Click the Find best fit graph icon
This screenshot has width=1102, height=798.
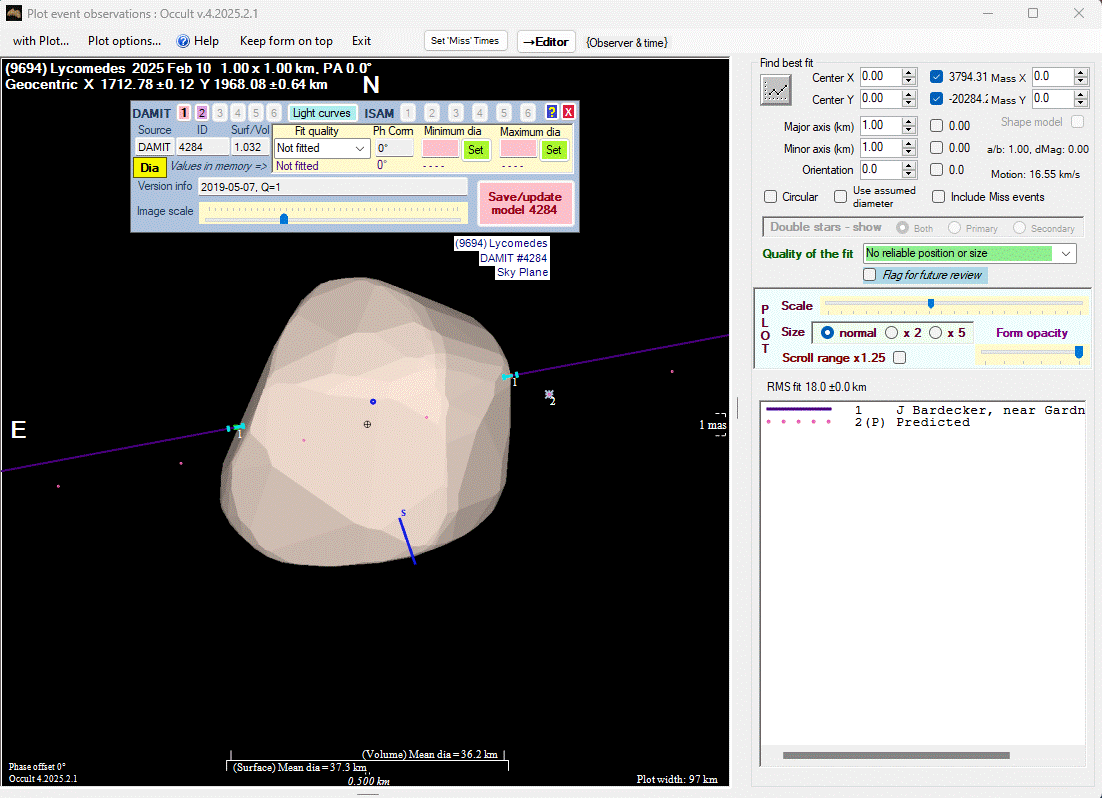tap(775, 89)
